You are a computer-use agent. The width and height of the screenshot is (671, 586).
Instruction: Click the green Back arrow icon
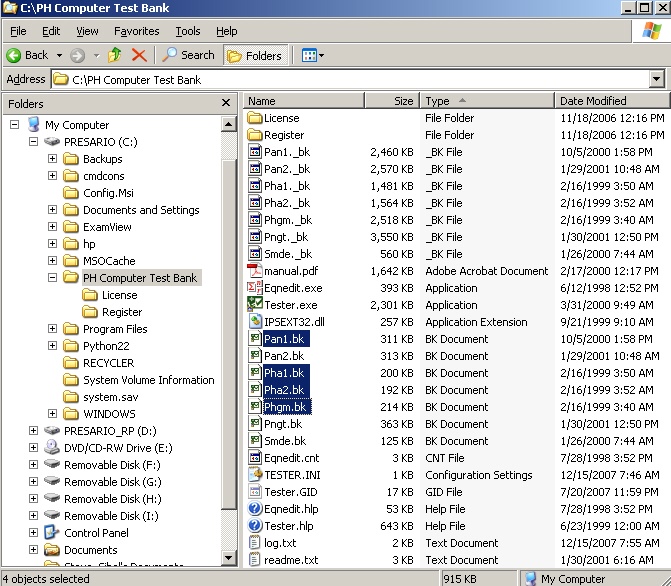13,55
